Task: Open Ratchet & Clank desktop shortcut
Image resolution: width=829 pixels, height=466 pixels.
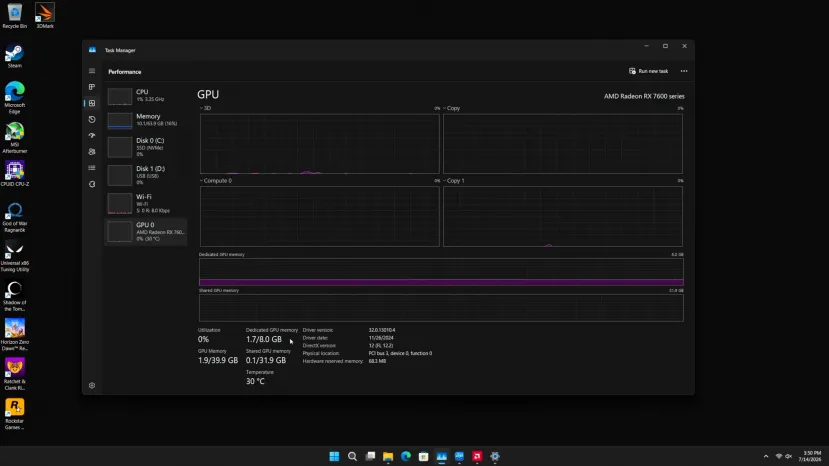Action: coord(14,374)
